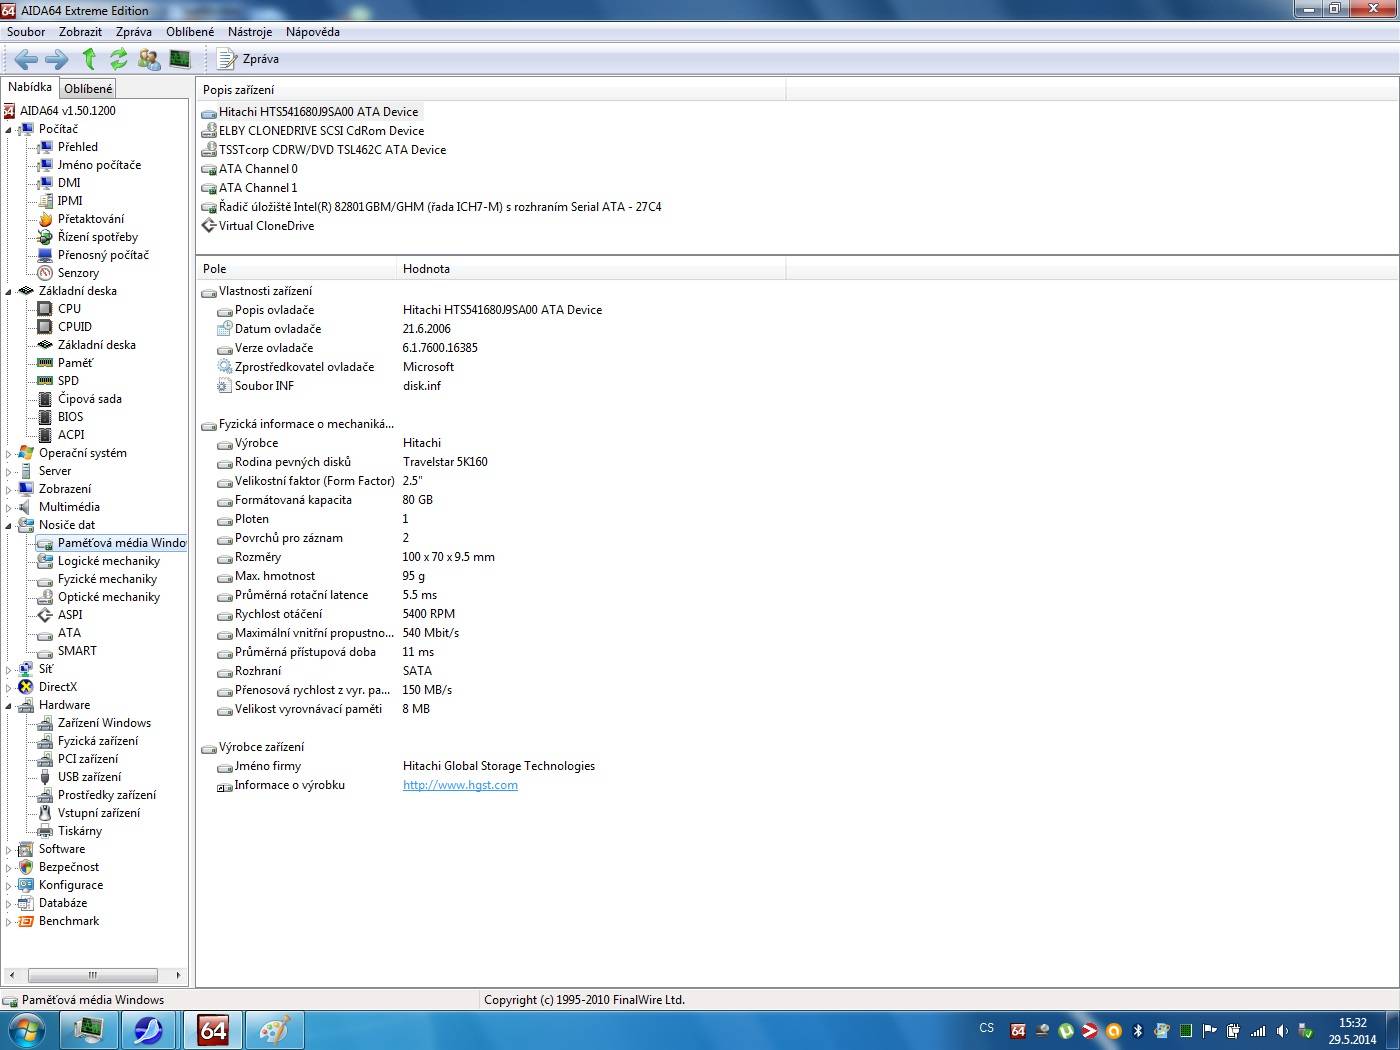This screenshot has height=1050, width=1400.
Task: Select PCI zařízení tree item
Action: [88, 759]
